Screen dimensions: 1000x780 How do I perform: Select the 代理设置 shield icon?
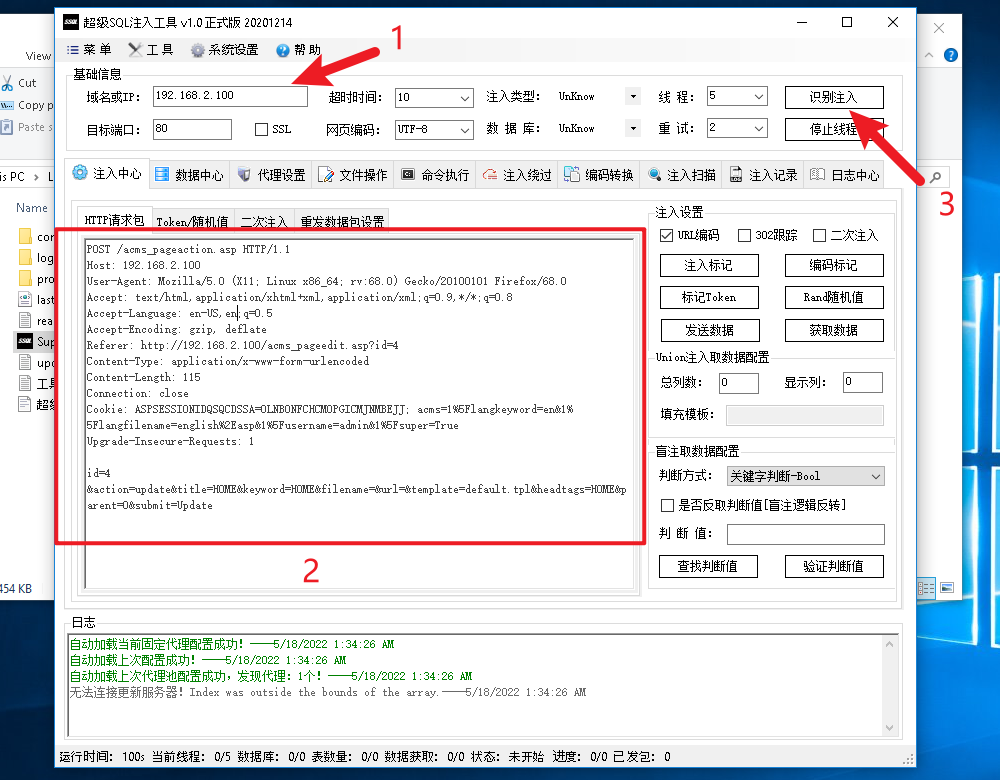pos(245,175)
